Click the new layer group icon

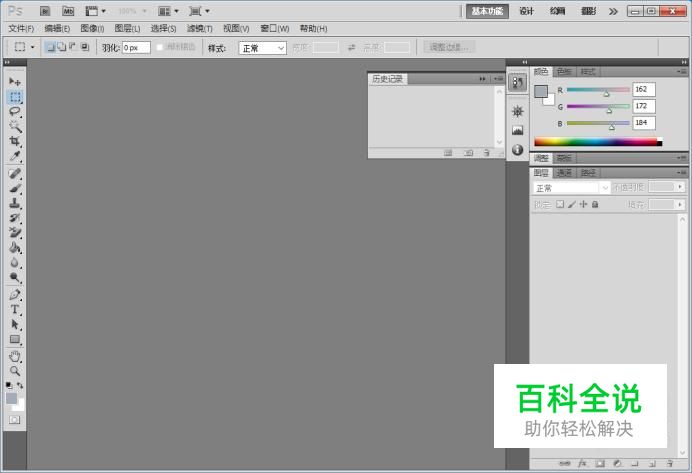635,463
